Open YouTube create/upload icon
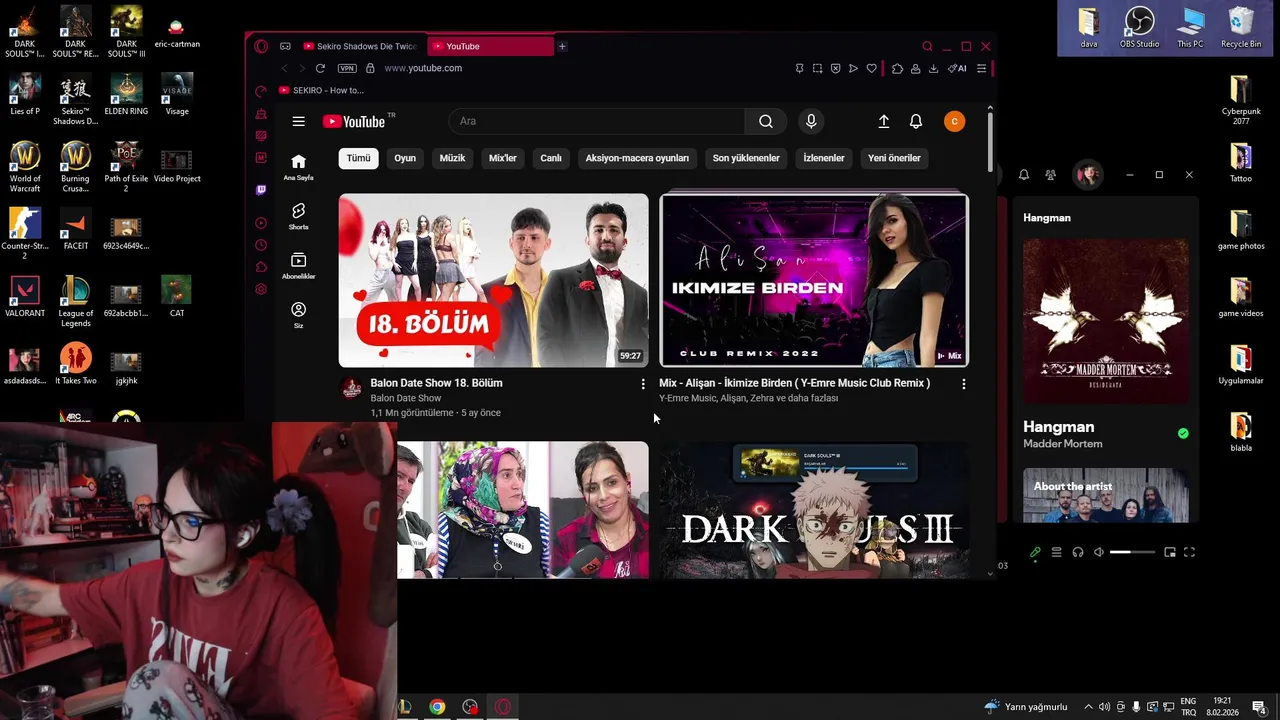Image resolution: width=1280 pixels, height=720 pixels. click(884, 121)
